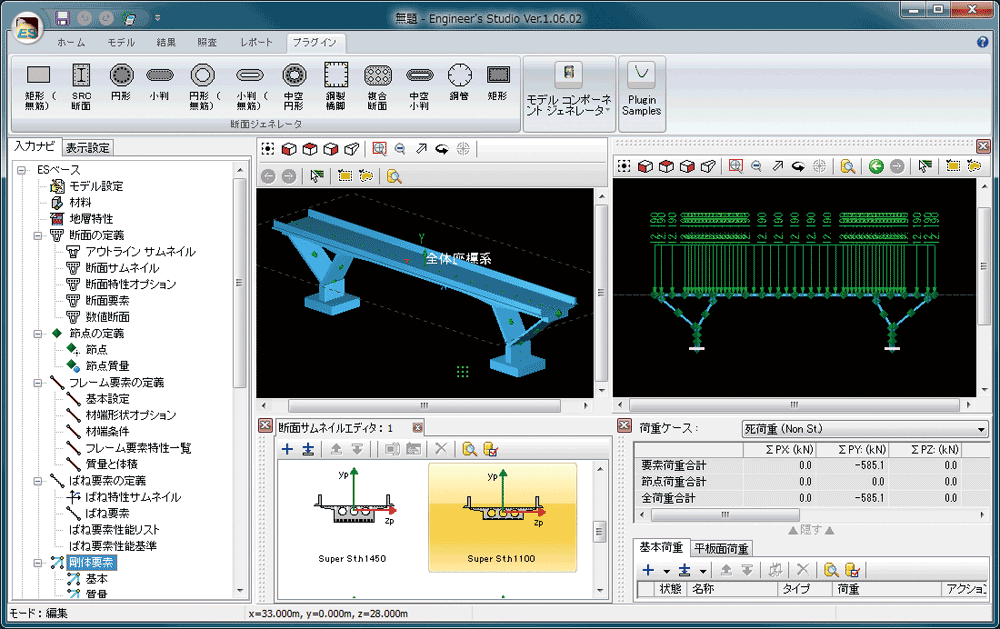This screenshot has width=1000, height=629.
Task: Close the load view panel
Action: coord(983,146)
